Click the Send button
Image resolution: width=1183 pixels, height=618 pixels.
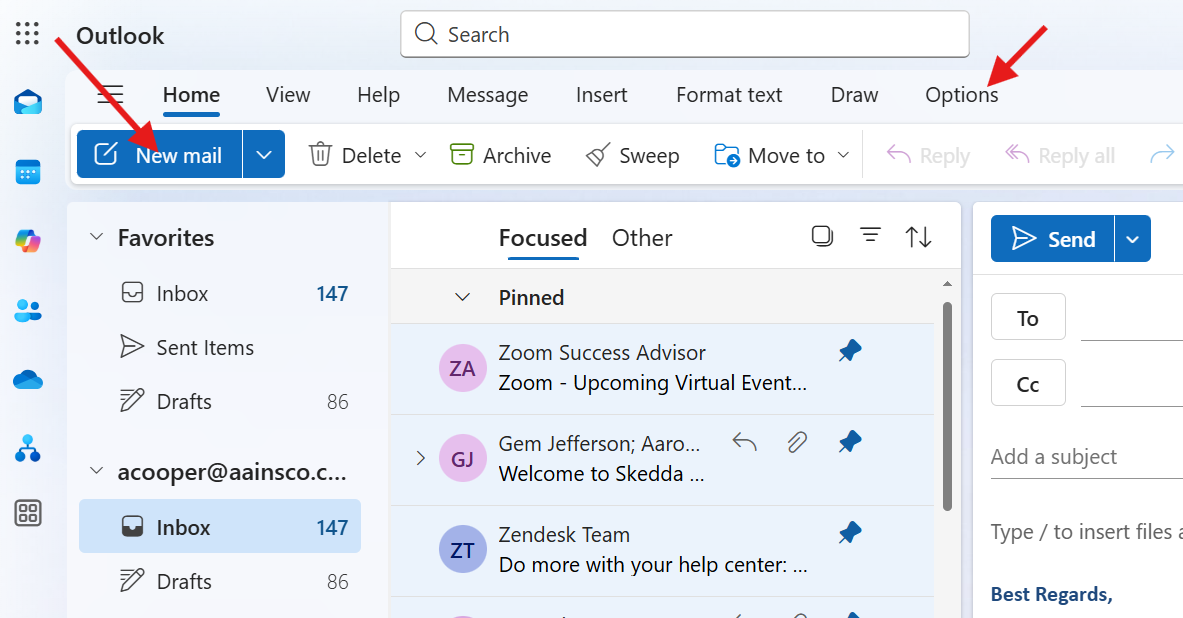pos(1053,239)
